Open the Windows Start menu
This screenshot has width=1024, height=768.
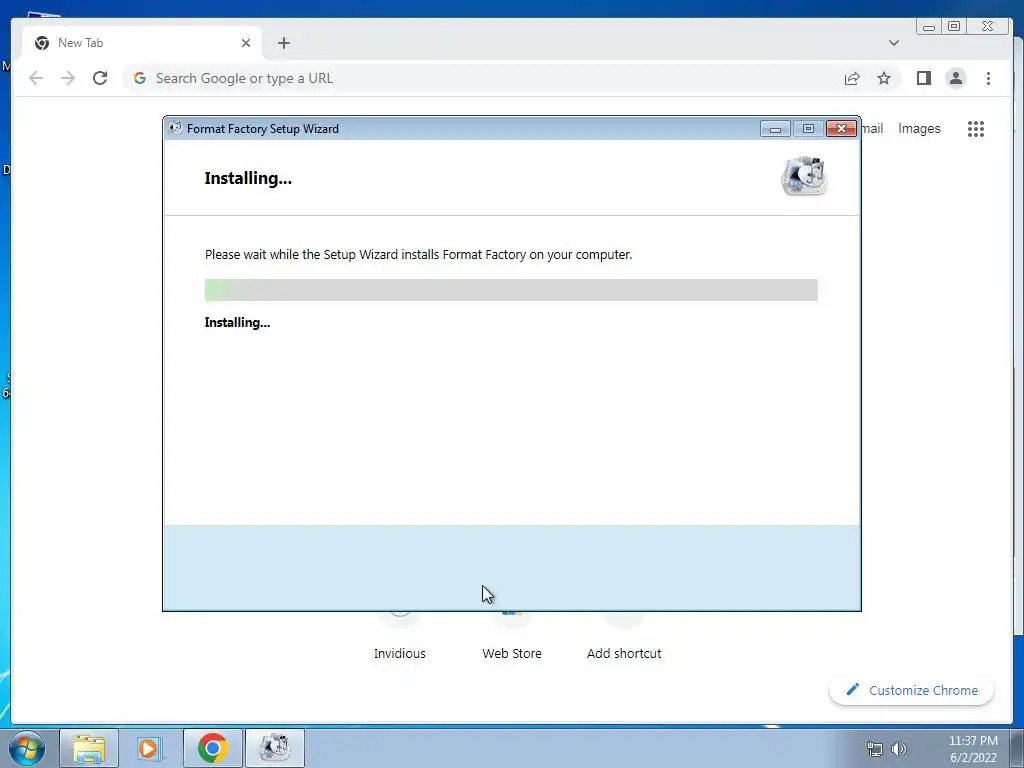(27, 748)
